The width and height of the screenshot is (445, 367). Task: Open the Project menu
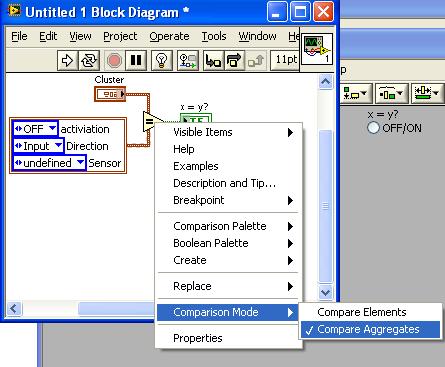(120, 36)
